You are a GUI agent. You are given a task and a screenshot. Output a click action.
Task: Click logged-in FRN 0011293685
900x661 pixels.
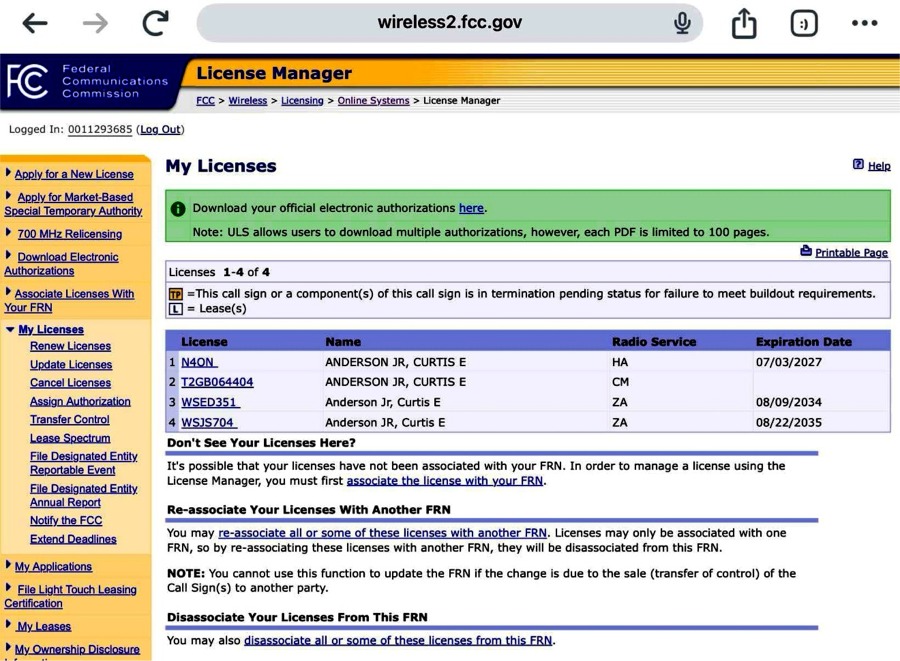[100, 130]
